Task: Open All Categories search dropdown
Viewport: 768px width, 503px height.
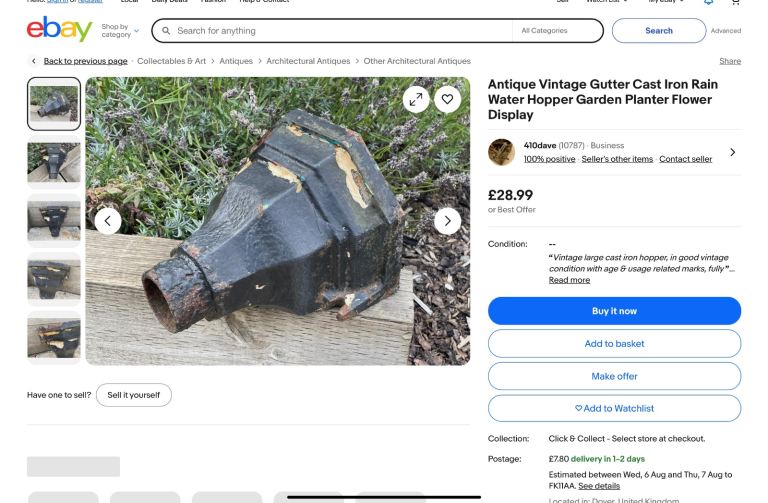Action: (x=555, y=31)
